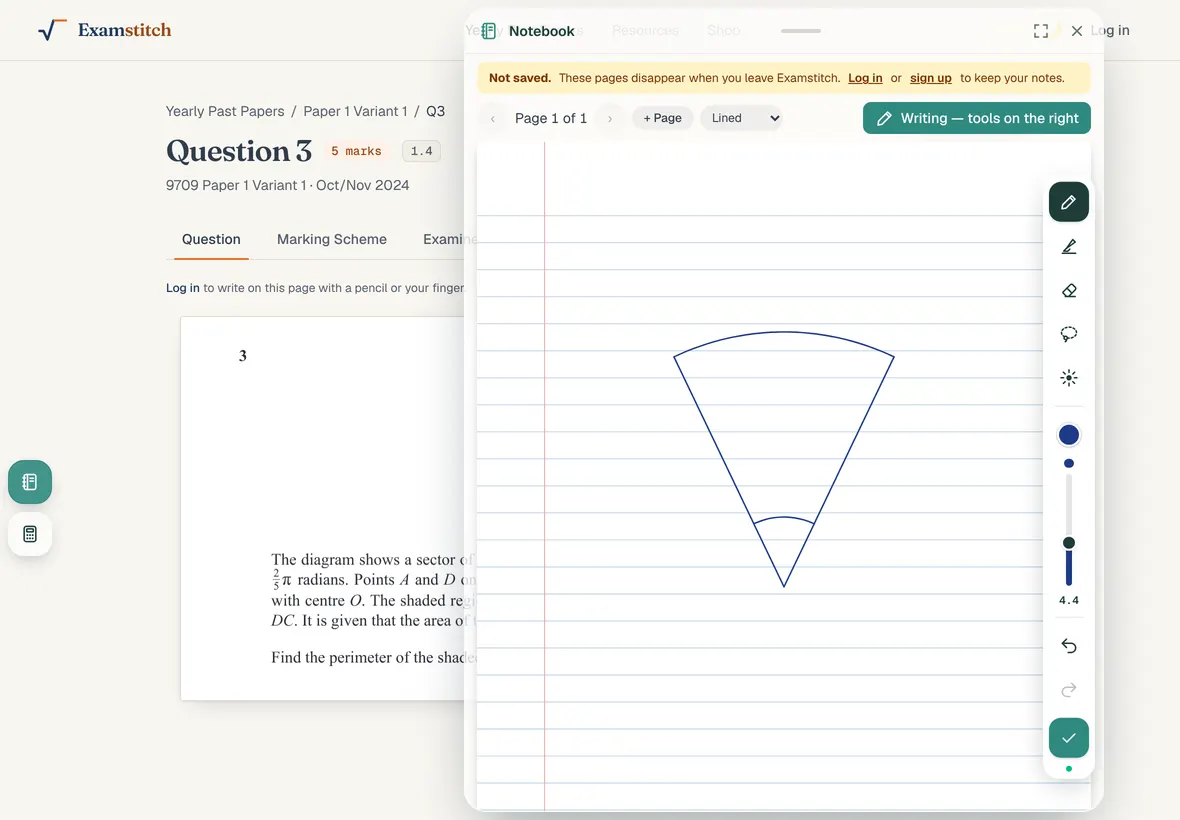Switch to the Question tab
Viewport: 1180px width, 820px height.
211,239
